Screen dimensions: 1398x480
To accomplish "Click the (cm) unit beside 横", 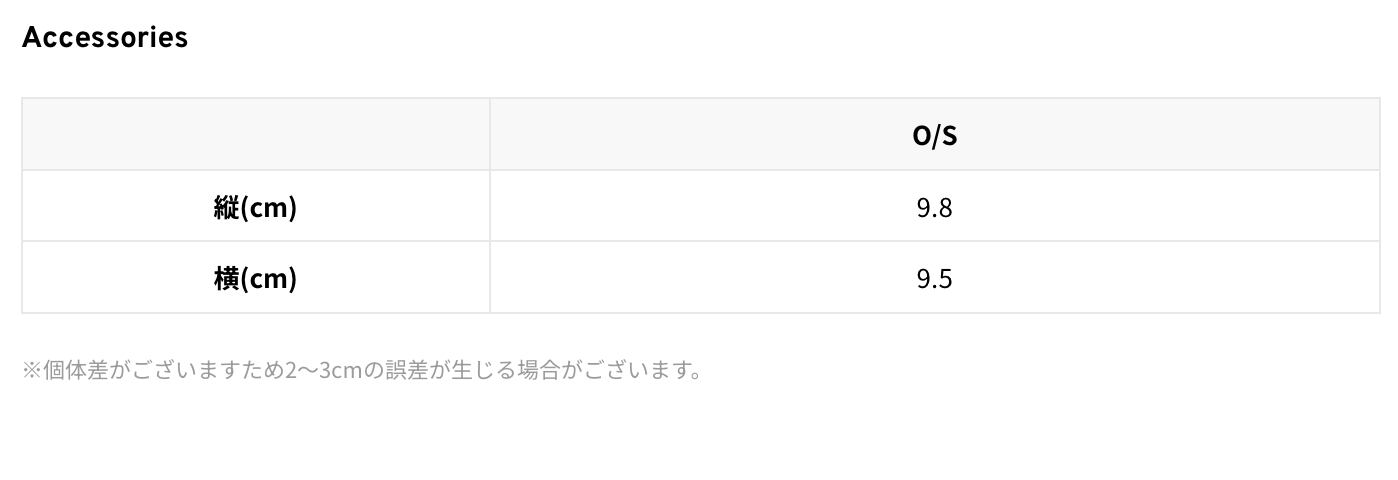I will point(267,278).
